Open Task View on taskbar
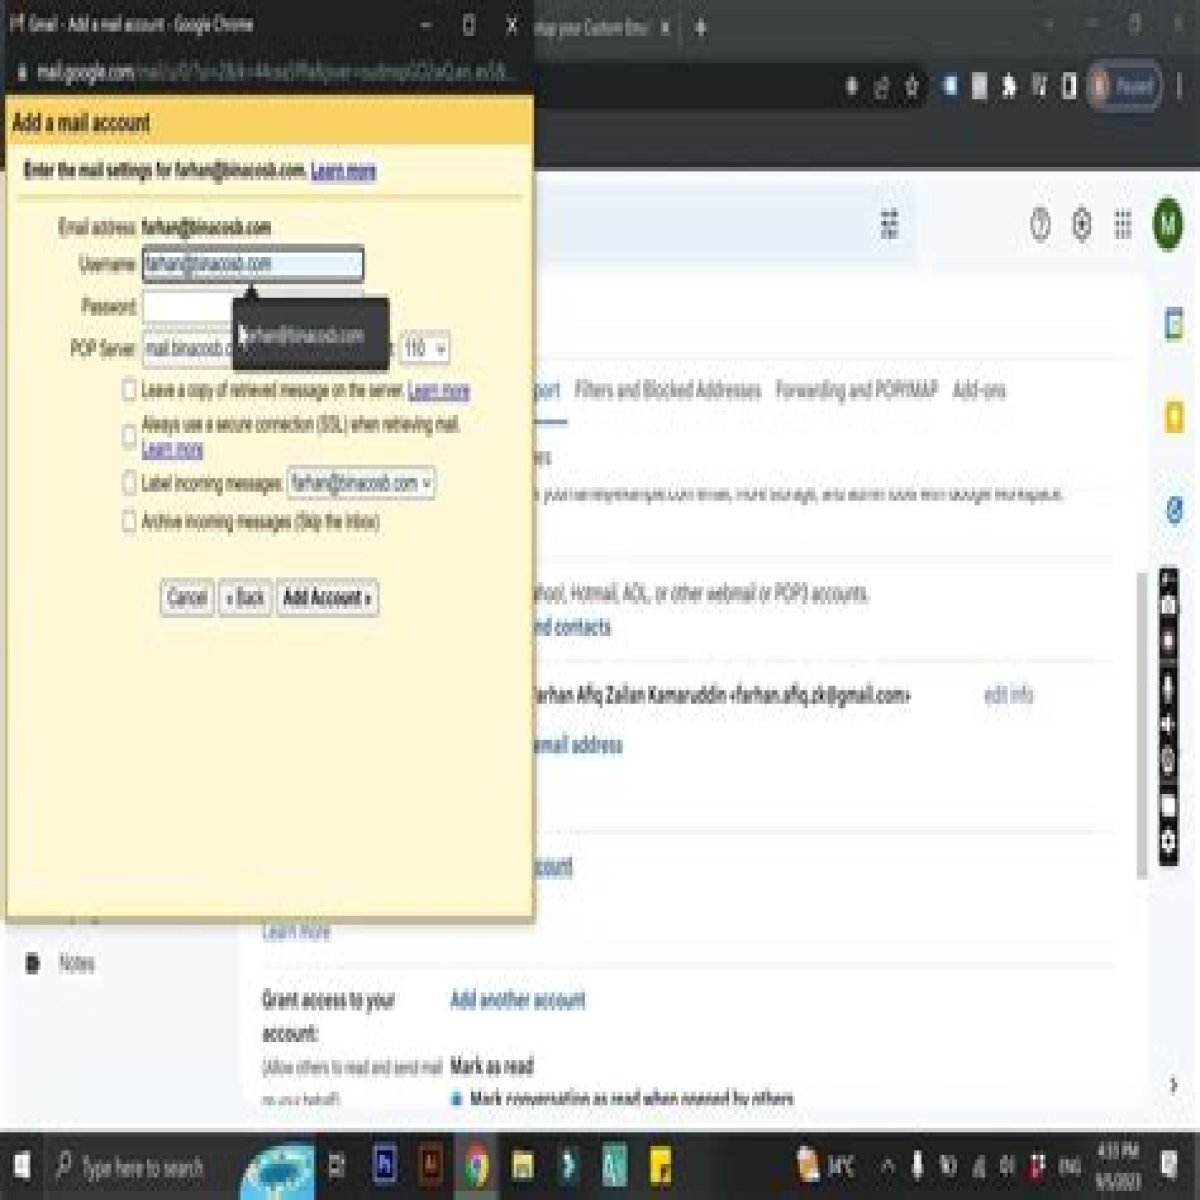 point(336,1166)
